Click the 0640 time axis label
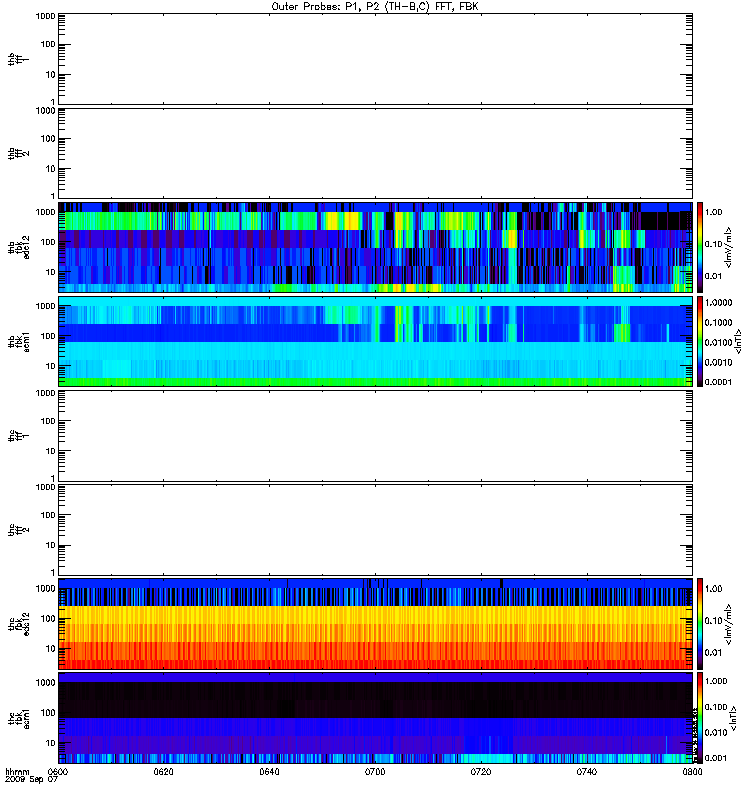This screenshot has height=800, width=750. pos(269,772)
